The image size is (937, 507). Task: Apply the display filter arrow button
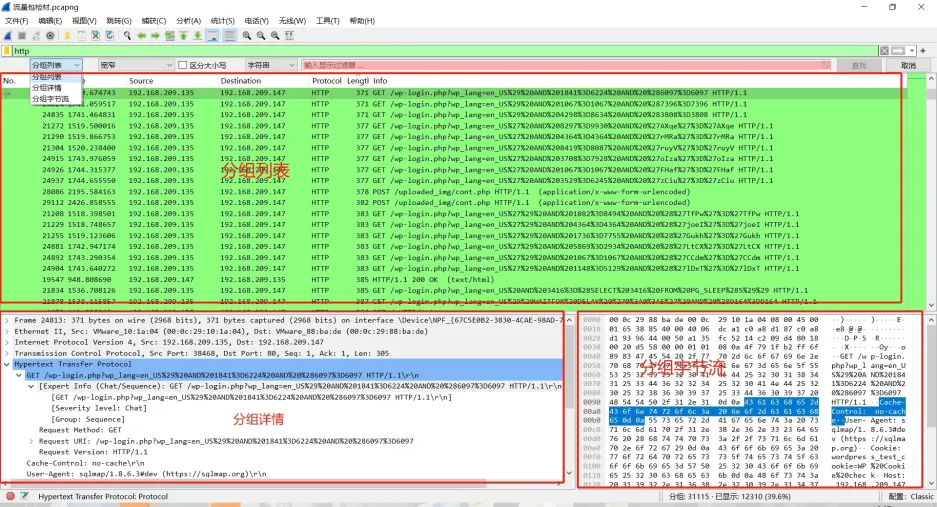[898, 51]
